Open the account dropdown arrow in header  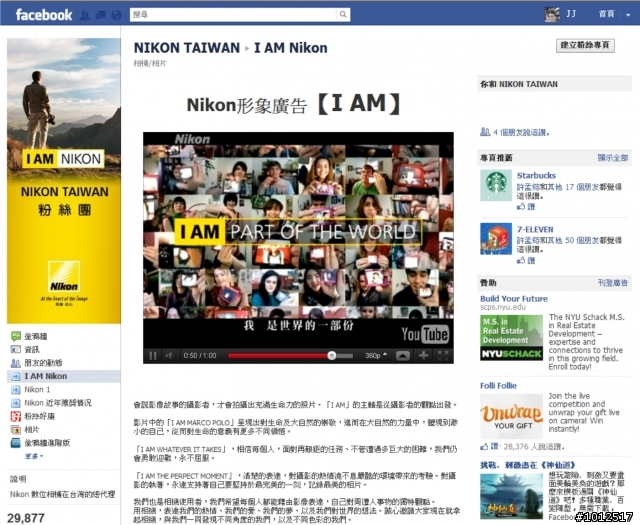[x=628, y=15]
